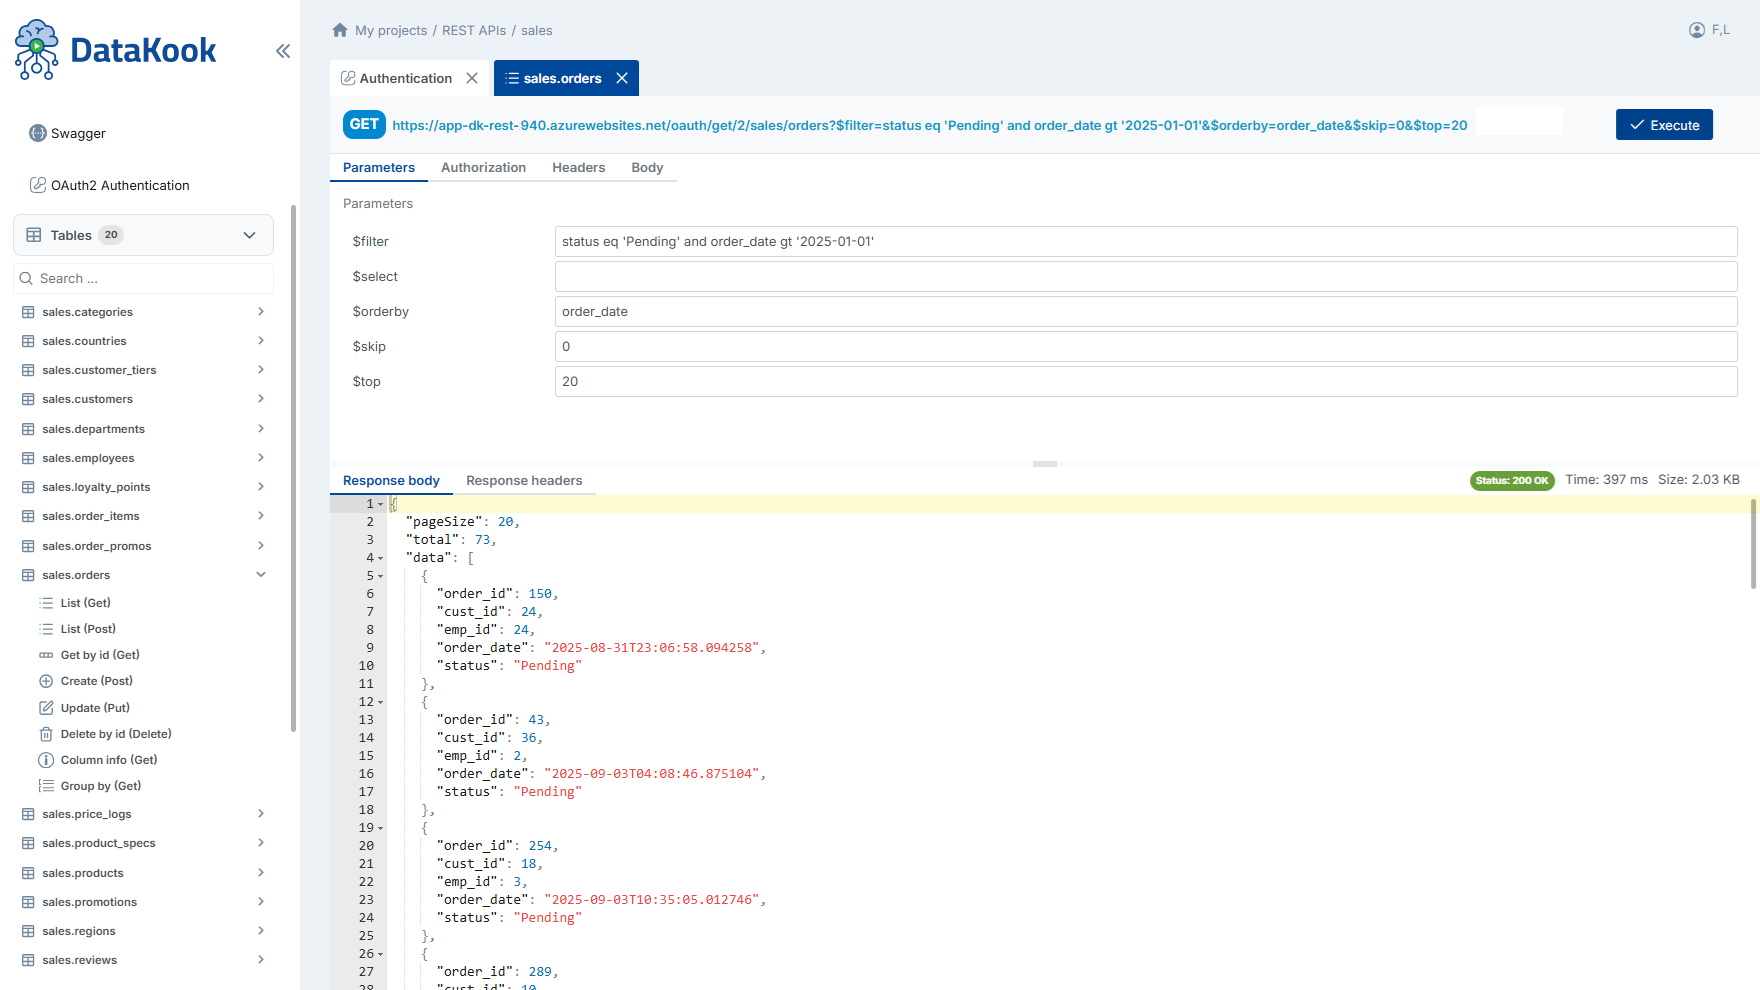
Task: Select the Parameters tab
Action: pos(379,168)
